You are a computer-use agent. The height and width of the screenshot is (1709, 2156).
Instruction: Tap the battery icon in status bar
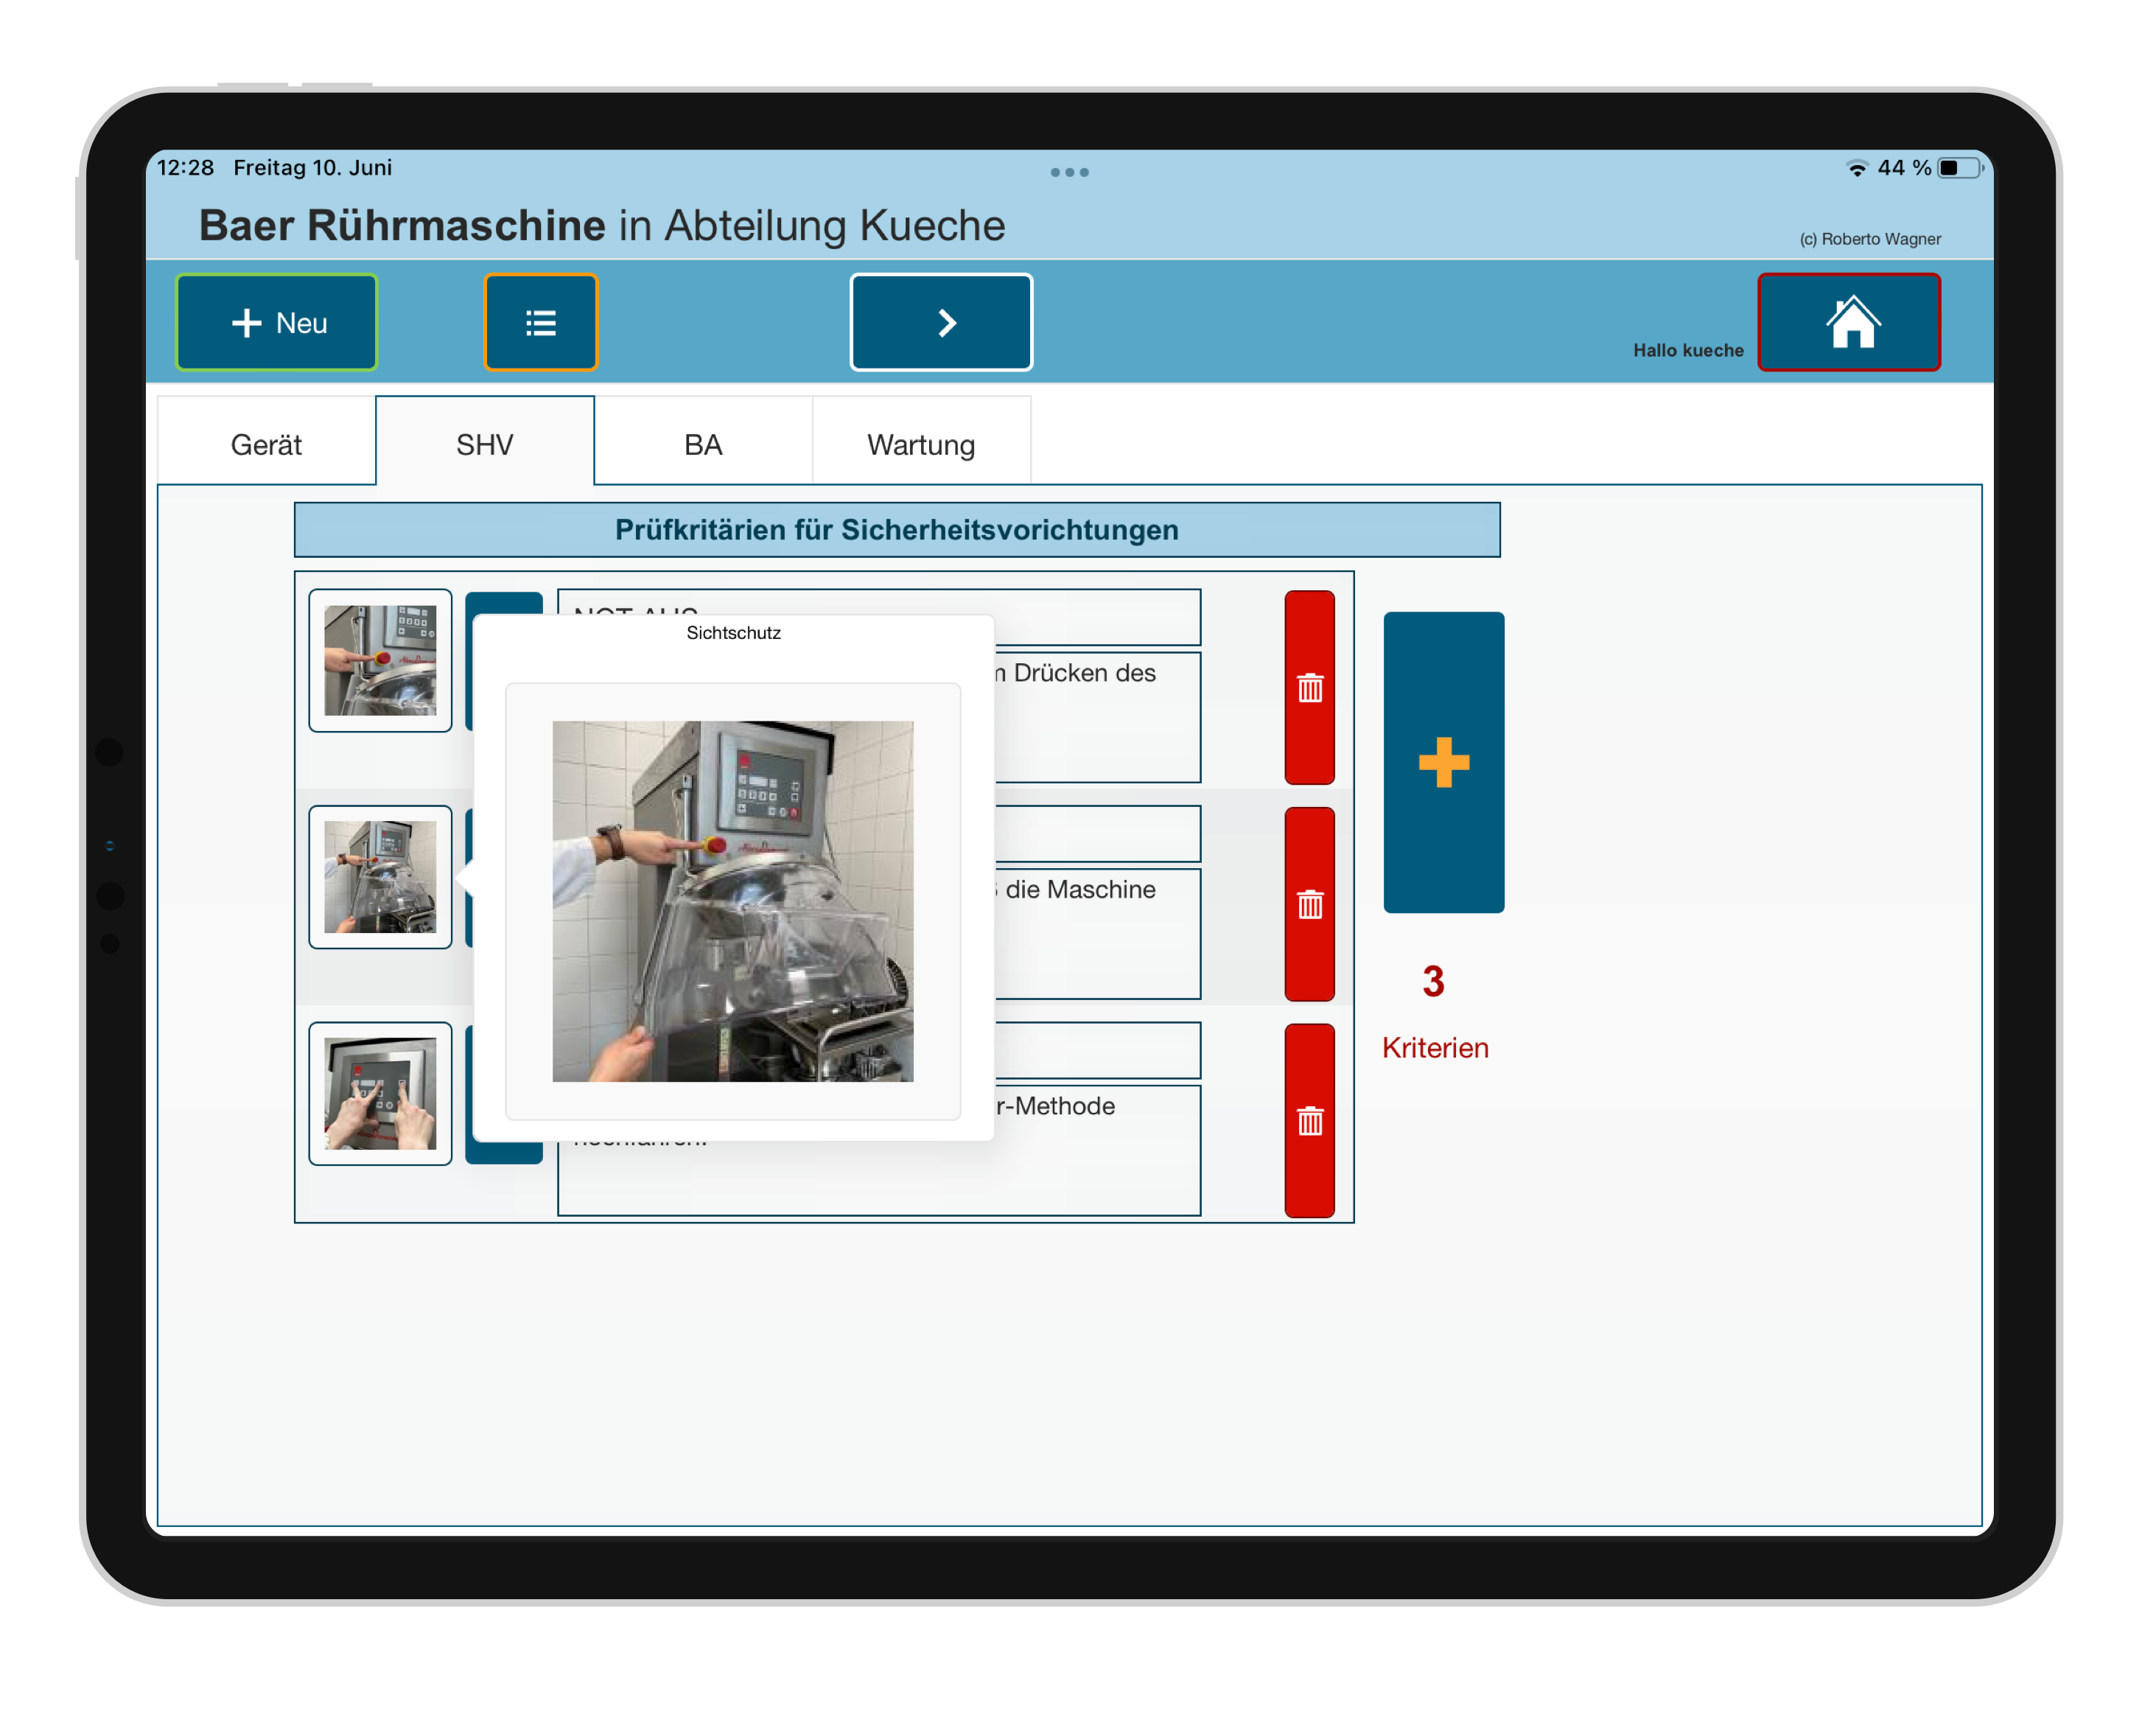pos(1958,168)
